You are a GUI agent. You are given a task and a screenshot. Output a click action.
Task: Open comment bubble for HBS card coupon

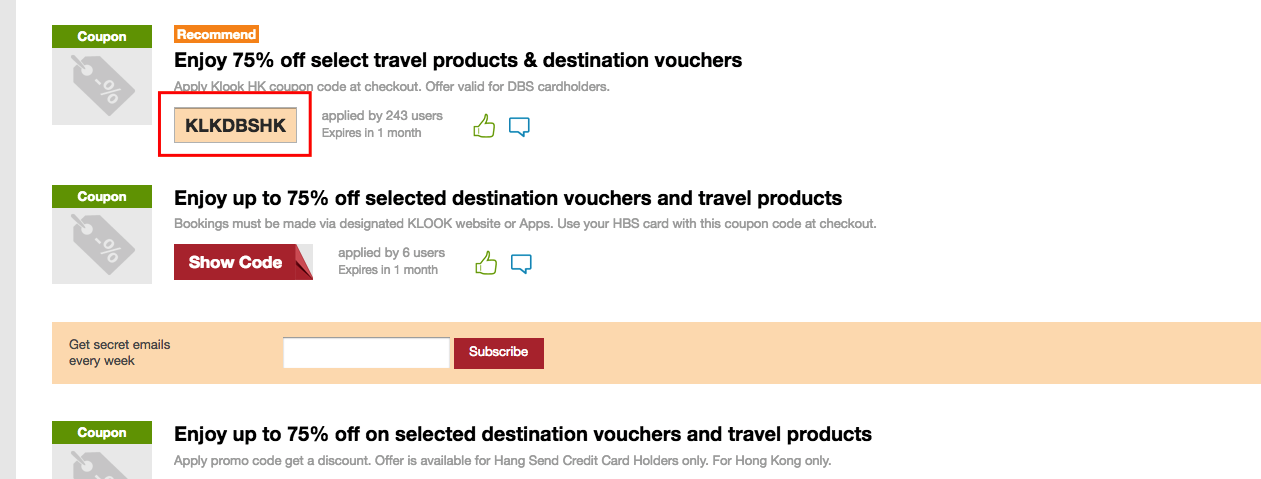click(x=521, y=264)
